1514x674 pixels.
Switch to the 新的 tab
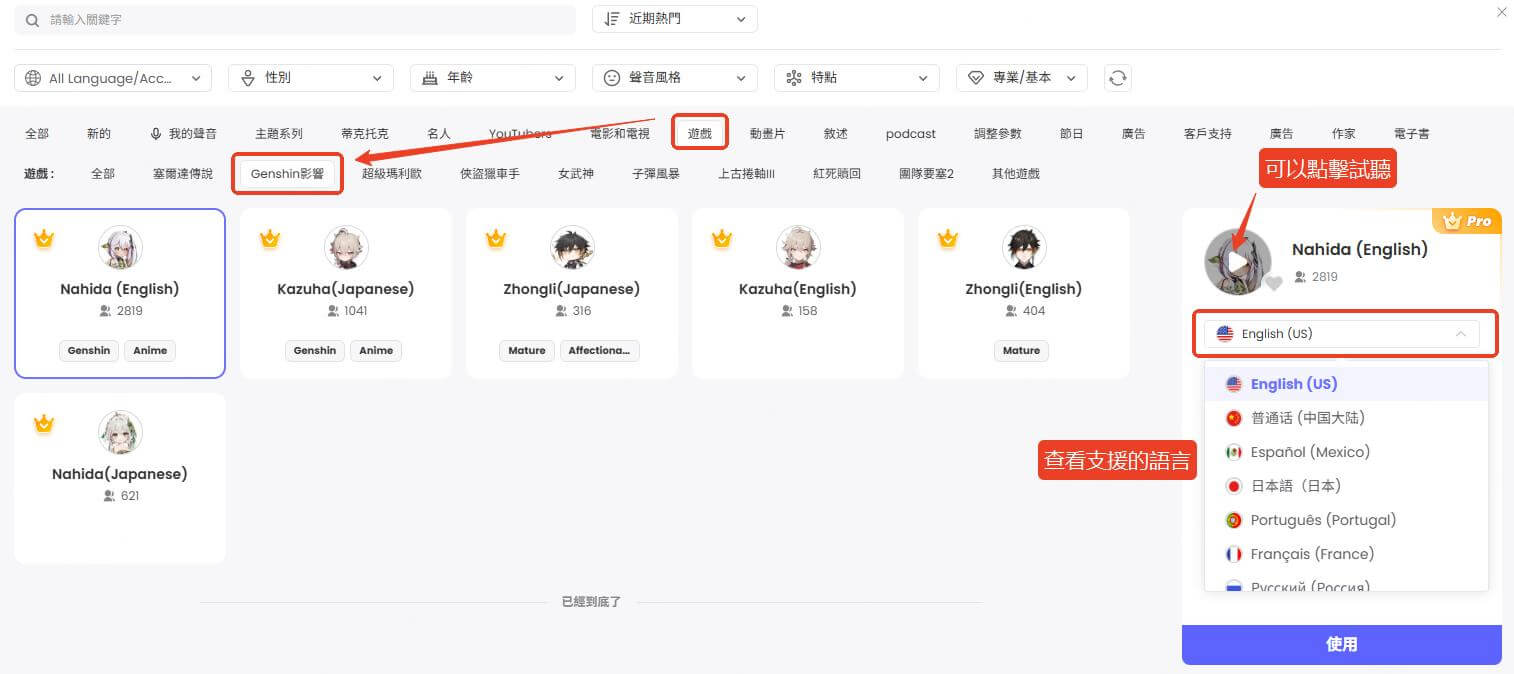pos(99,133)
